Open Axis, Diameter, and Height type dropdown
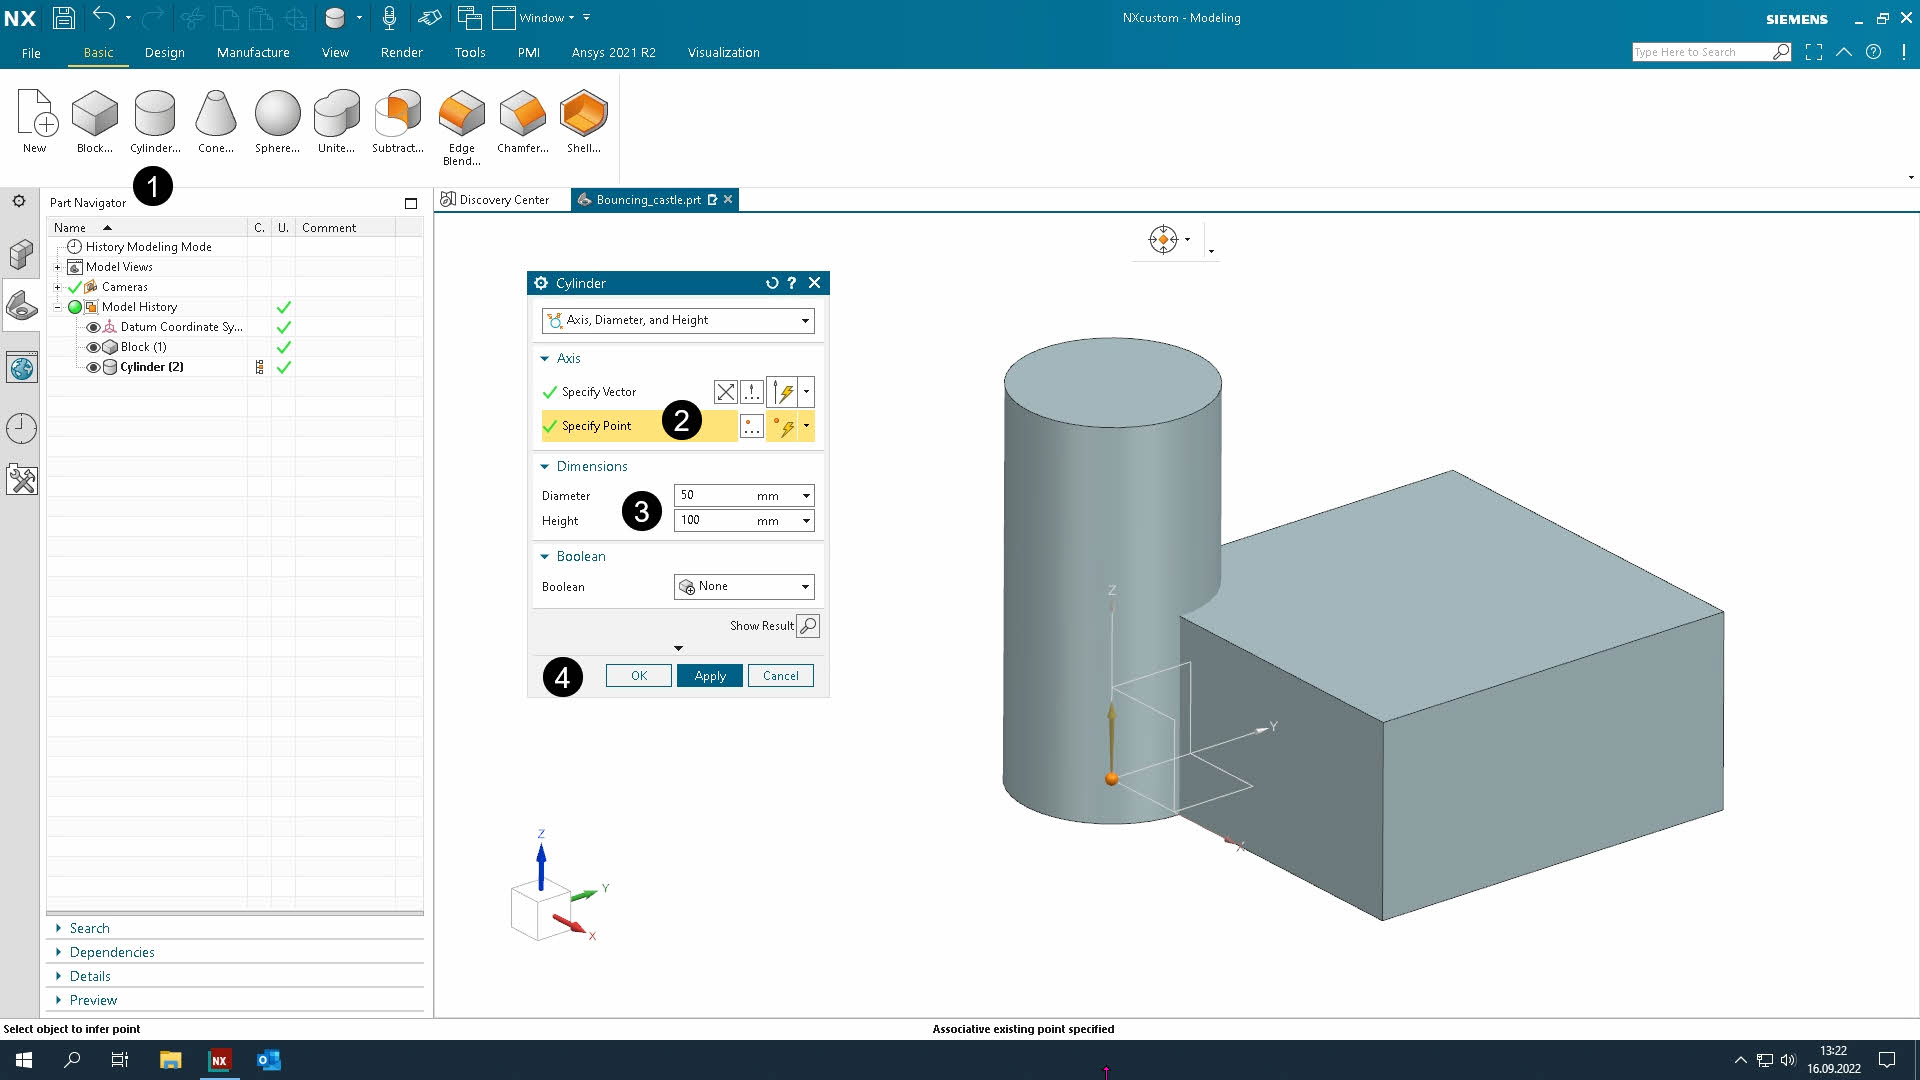The width and height of the screenshot is (1920, 1080). (x=678, y=321)
